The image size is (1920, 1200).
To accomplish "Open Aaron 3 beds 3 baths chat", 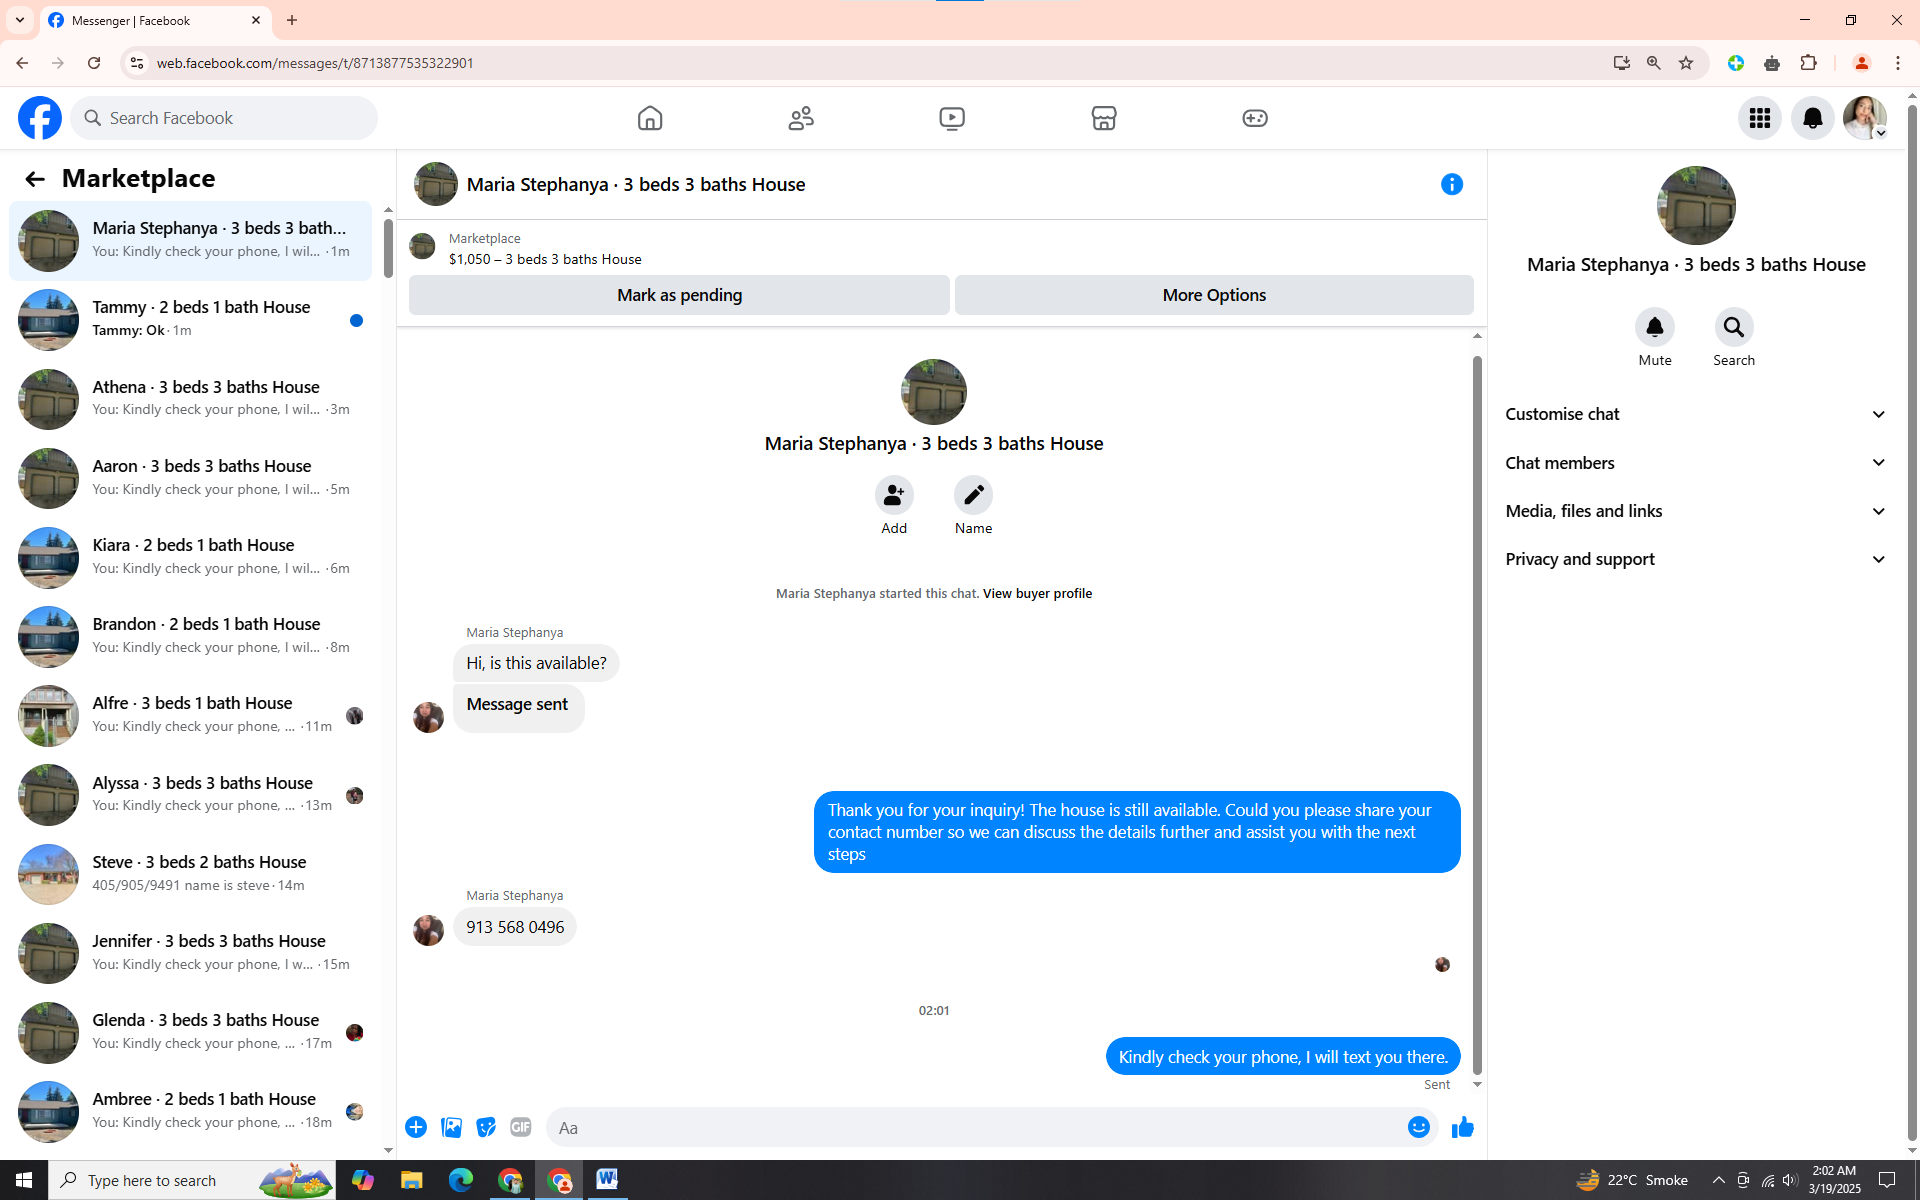I will coord(190,478).
